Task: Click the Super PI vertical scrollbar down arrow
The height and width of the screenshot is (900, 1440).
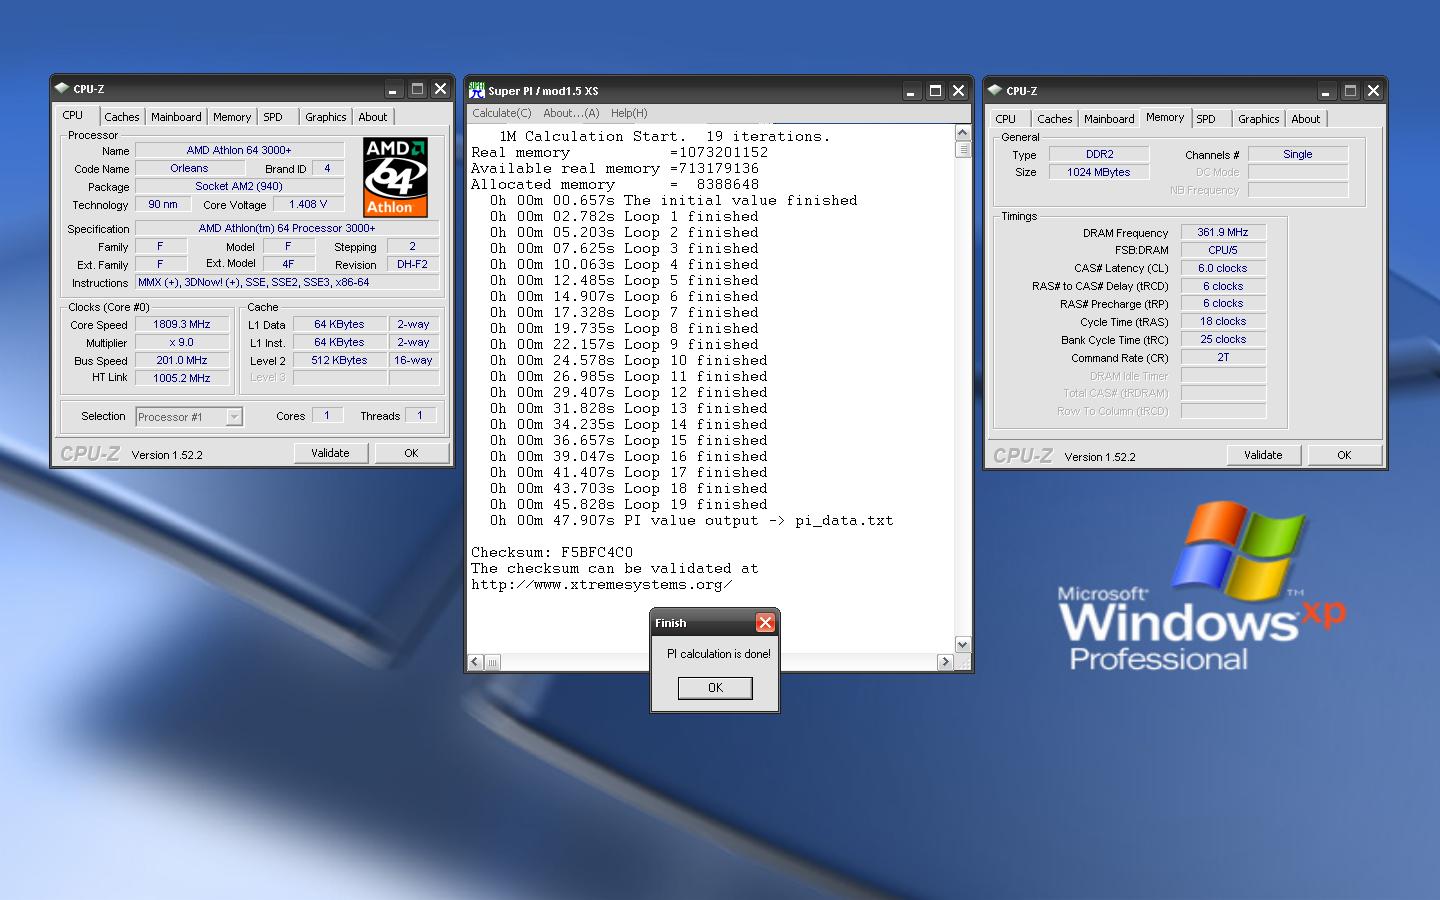Action: point(963,645)
